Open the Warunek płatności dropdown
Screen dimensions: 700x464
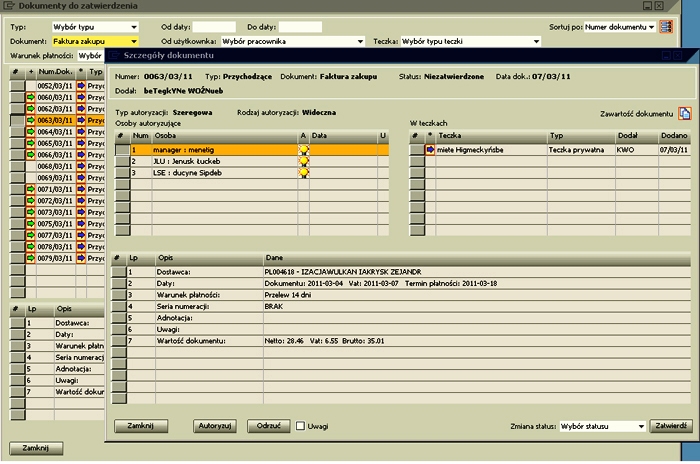91,55
